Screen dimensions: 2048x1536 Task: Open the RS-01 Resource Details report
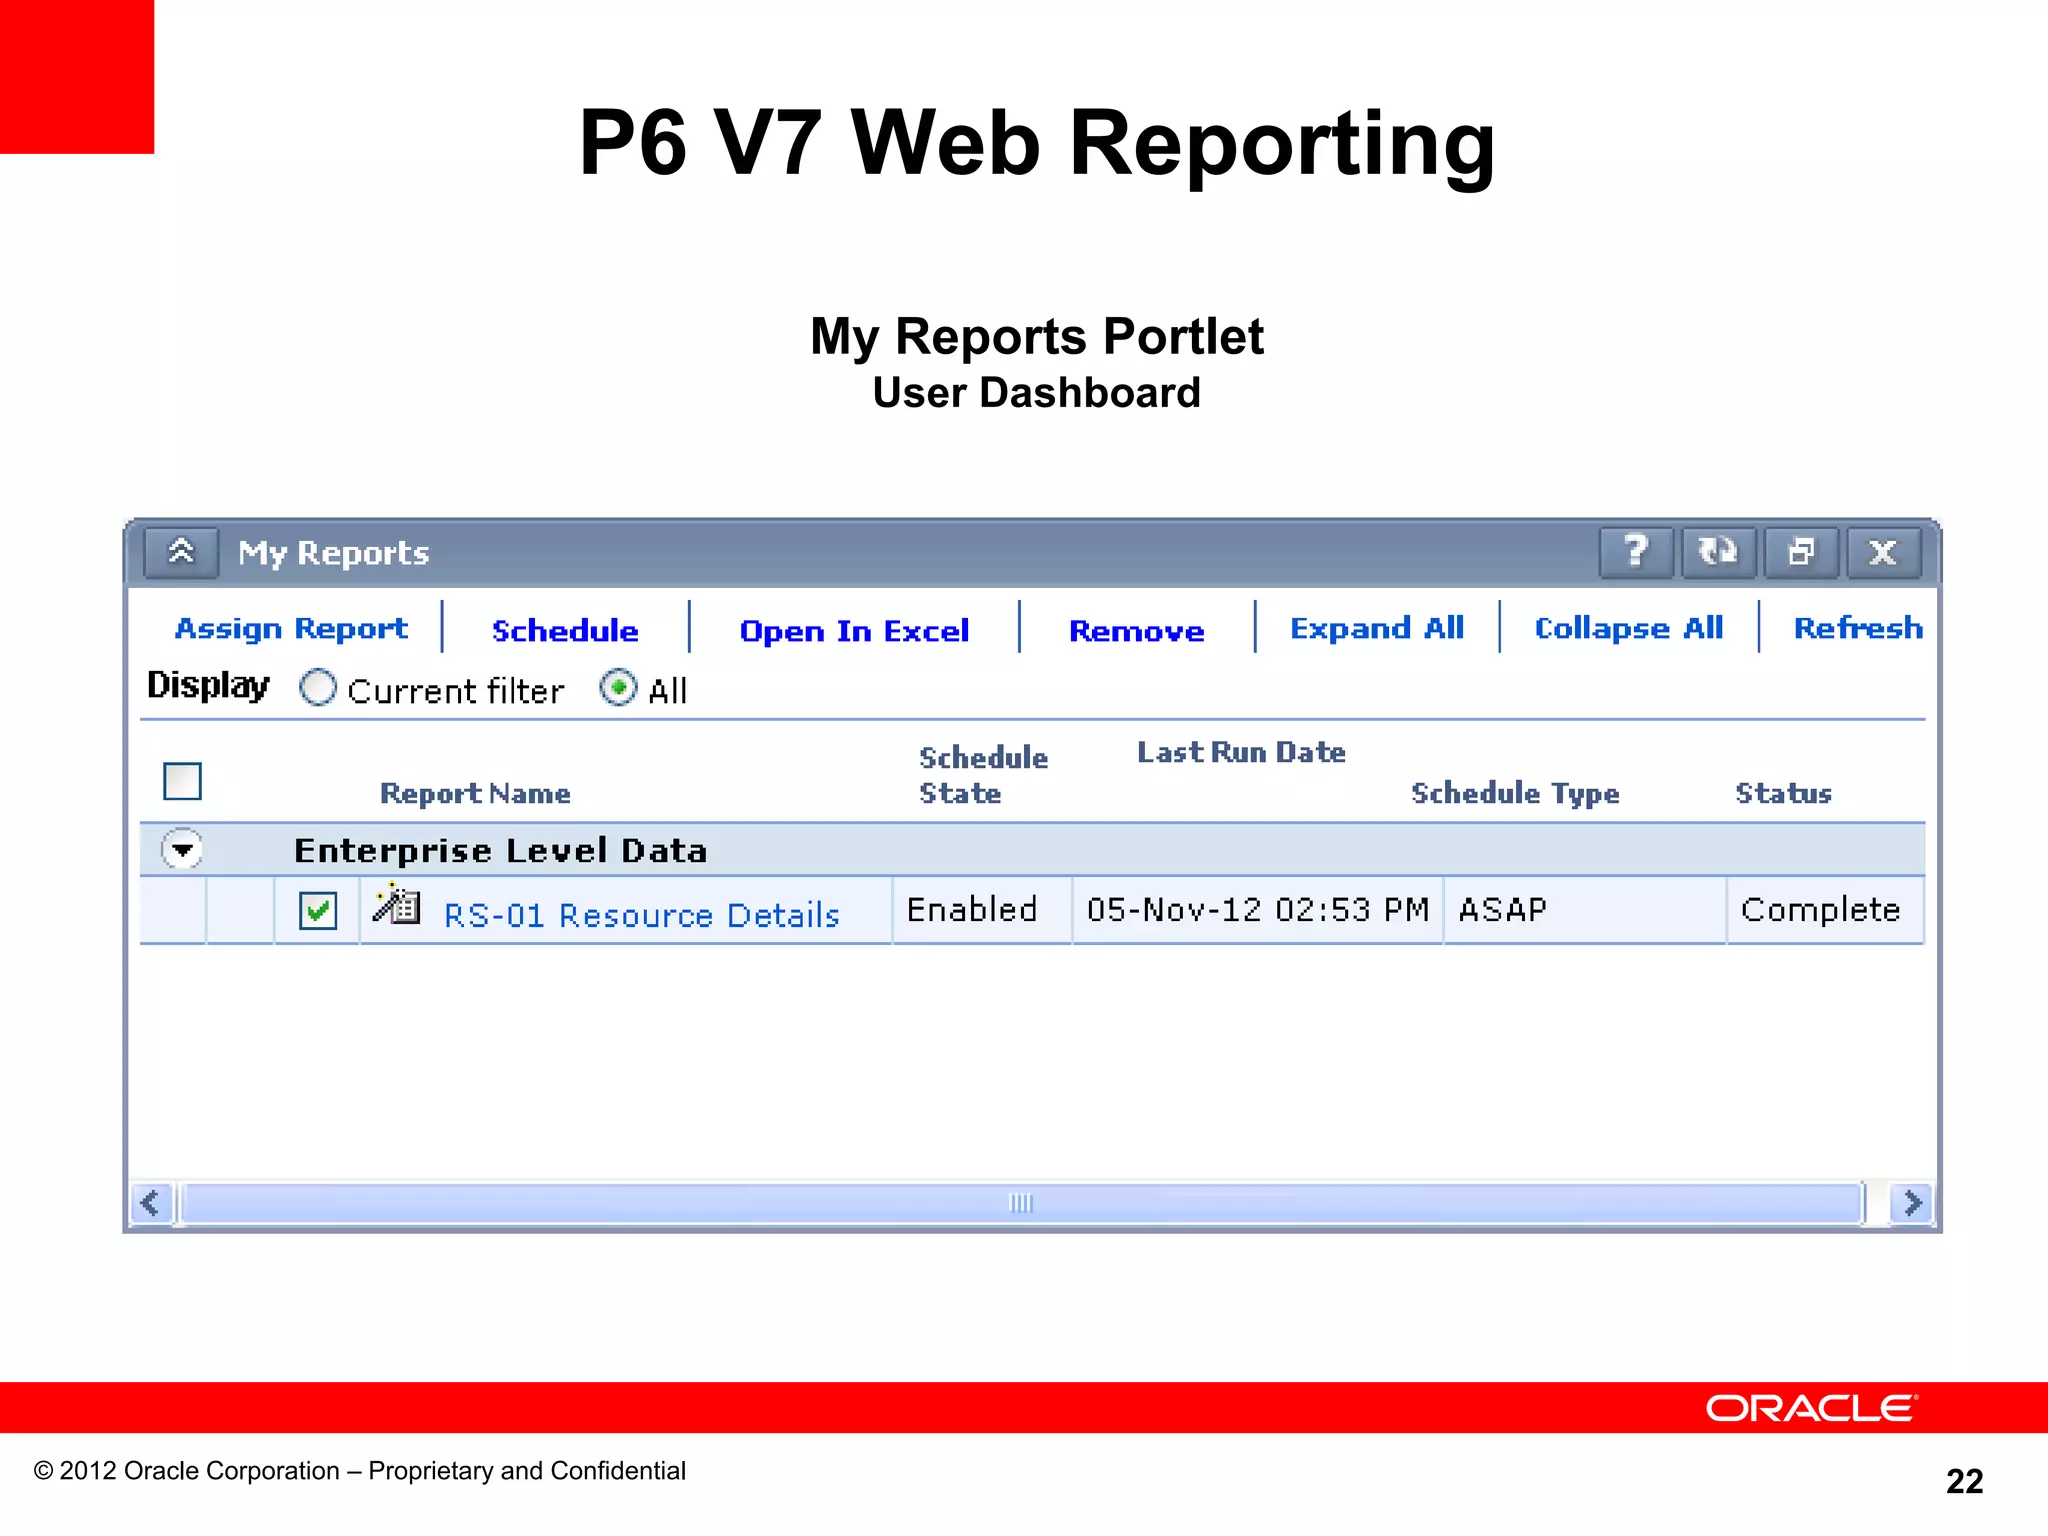coord(642,915)
